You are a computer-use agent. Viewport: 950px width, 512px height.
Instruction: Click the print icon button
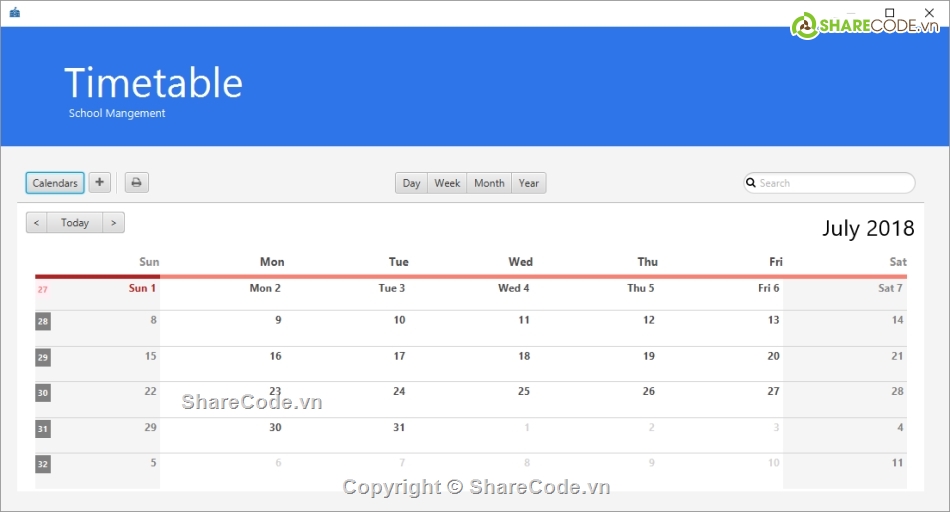(x=137, y=183)
